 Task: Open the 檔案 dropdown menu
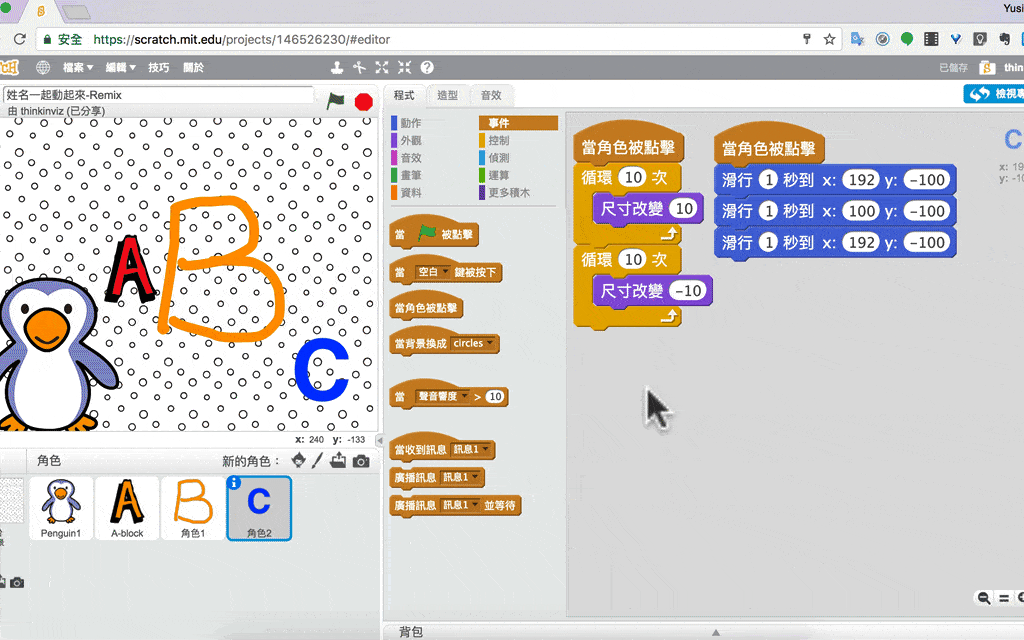[x=78, y=67]
